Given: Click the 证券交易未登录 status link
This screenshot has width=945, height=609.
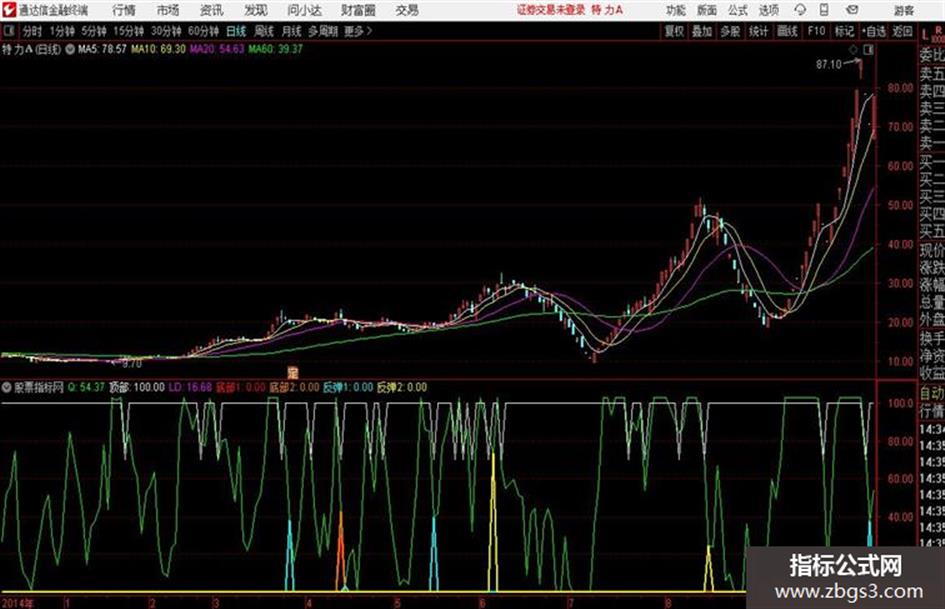Looking at the screenshot, I should pos(551,10).
